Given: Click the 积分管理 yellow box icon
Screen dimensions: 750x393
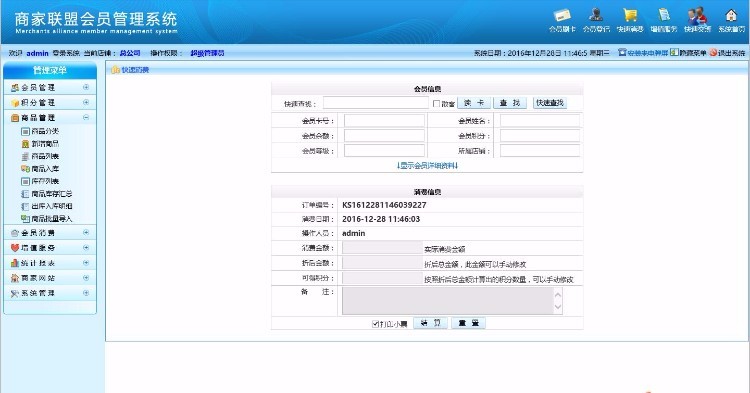Looking at the screenshot, I should tap(15, 103).
